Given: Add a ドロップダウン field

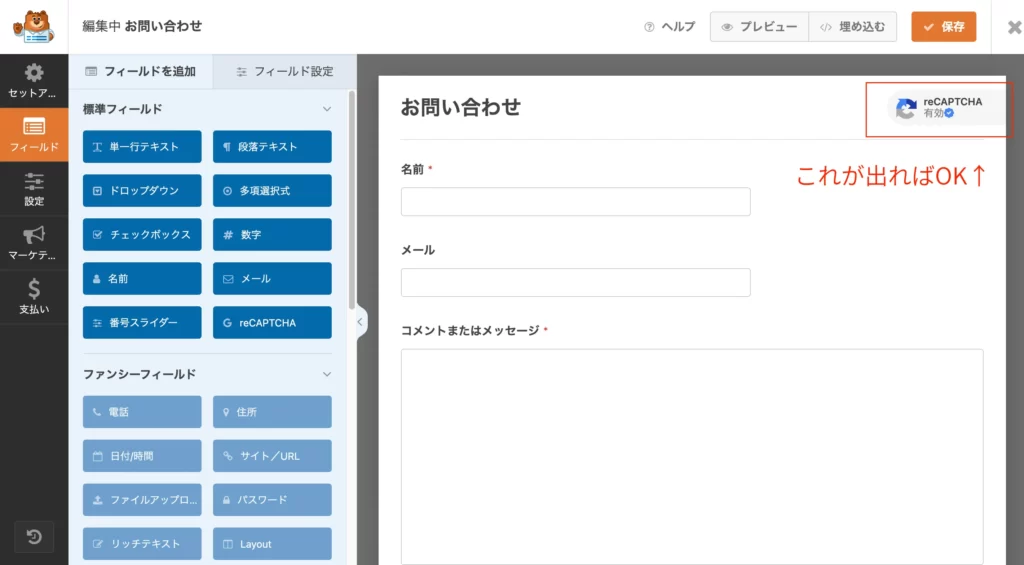Looking at the screenshot, I should tap(142, 191).
